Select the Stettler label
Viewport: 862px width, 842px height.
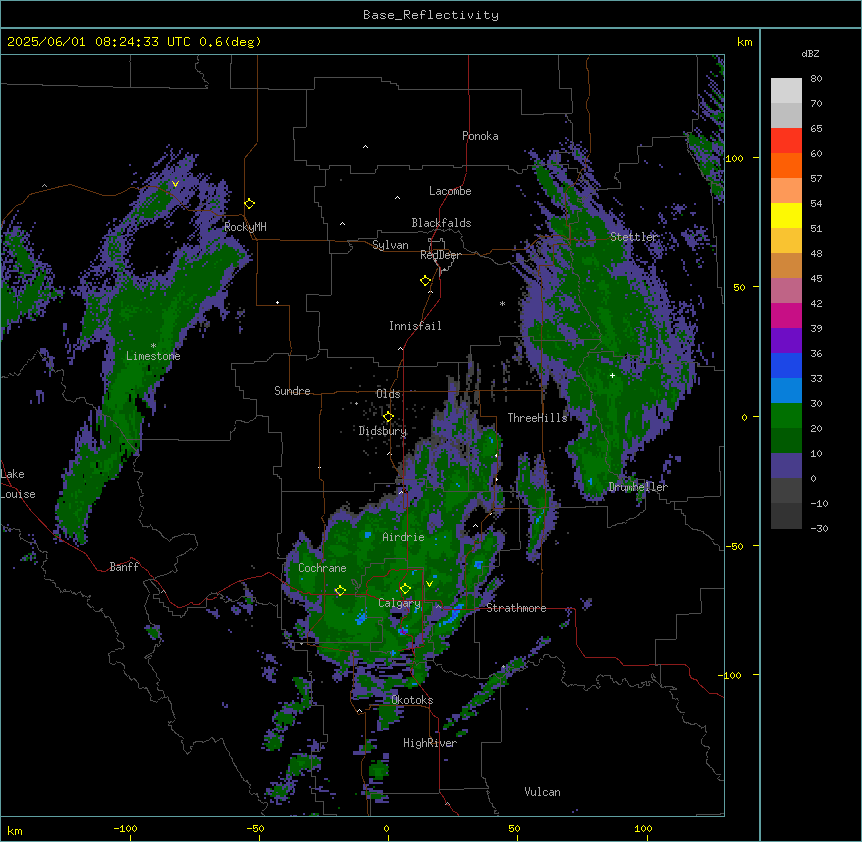[x=634, y=237]
